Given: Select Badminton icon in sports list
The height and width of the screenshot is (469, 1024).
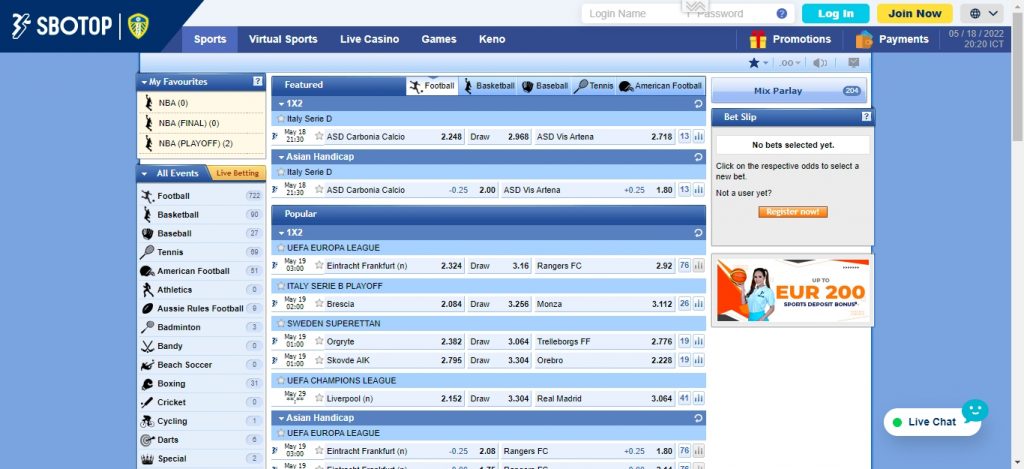Looking at the screenshot, I should click(148, 327).
